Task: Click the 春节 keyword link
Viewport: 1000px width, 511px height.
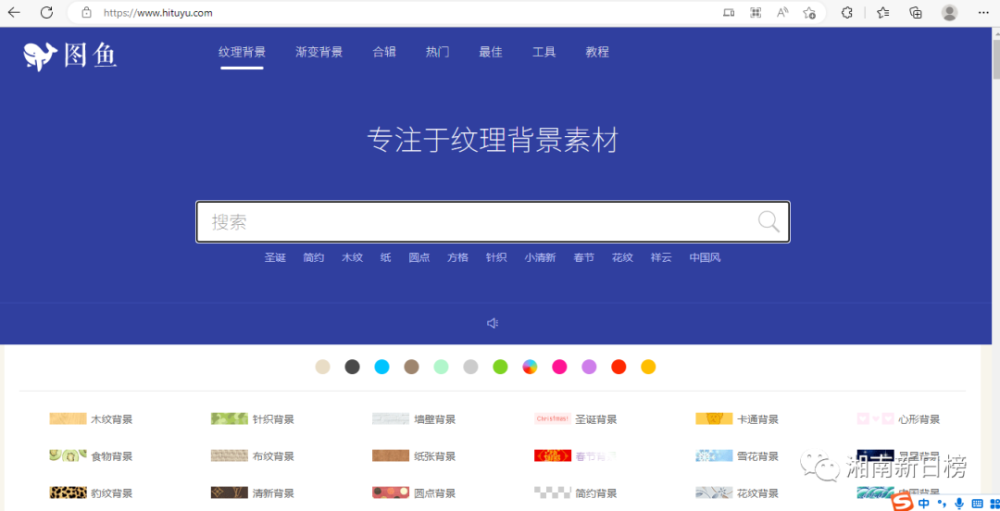Action: pos(584,258)
